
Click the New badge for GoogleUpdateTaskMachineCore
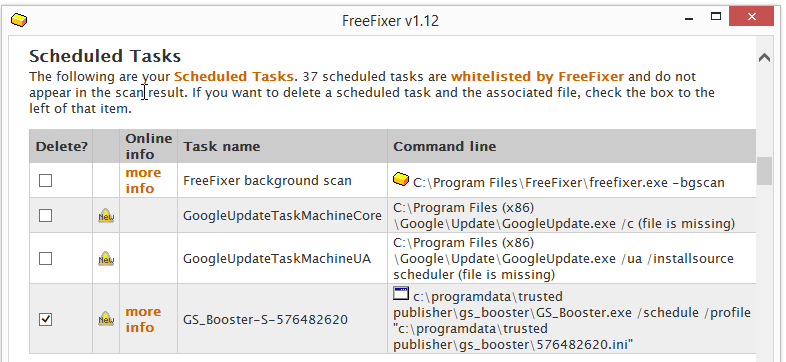tap(106, 216)
